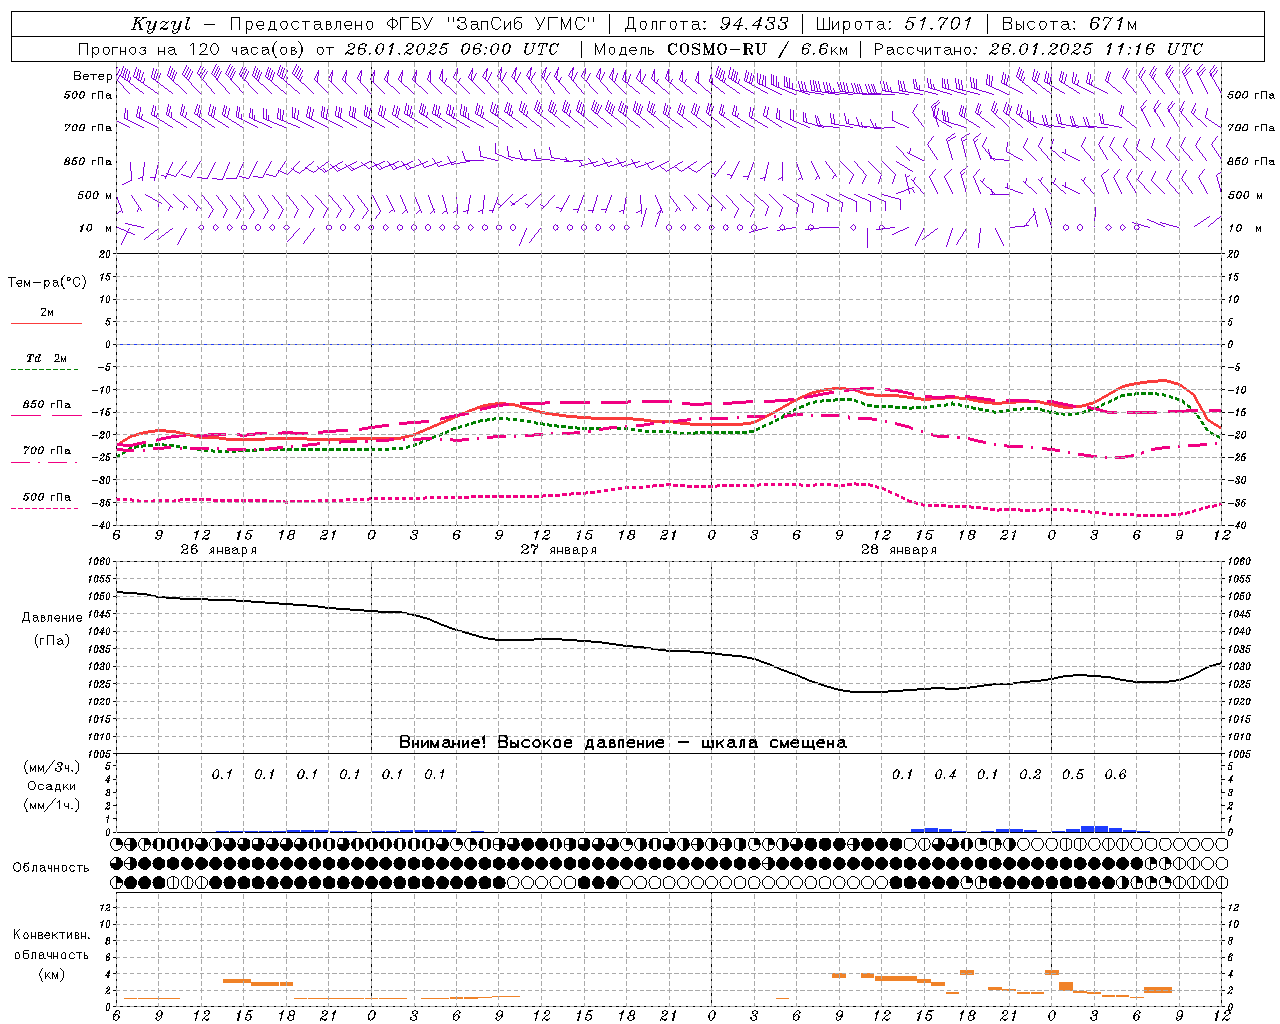
Task: Click the "27 января" date label
Action: pos(558,550)
